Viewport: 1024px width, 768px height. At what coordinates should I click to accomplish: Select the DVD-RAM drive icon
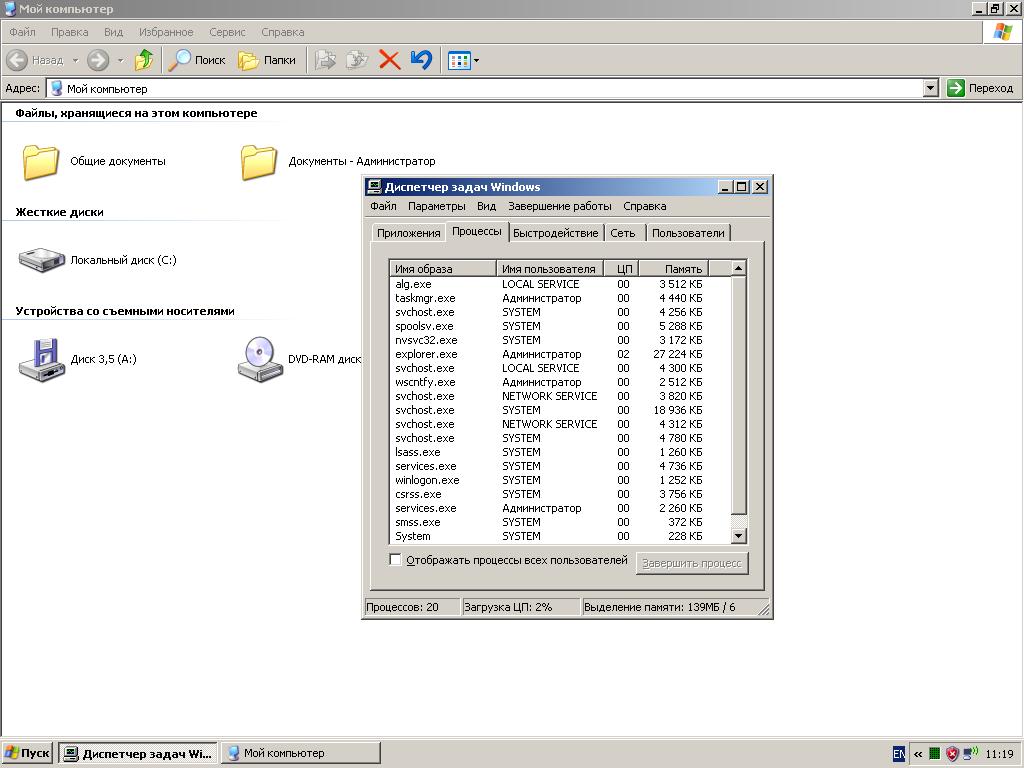[x=260, y=359]
